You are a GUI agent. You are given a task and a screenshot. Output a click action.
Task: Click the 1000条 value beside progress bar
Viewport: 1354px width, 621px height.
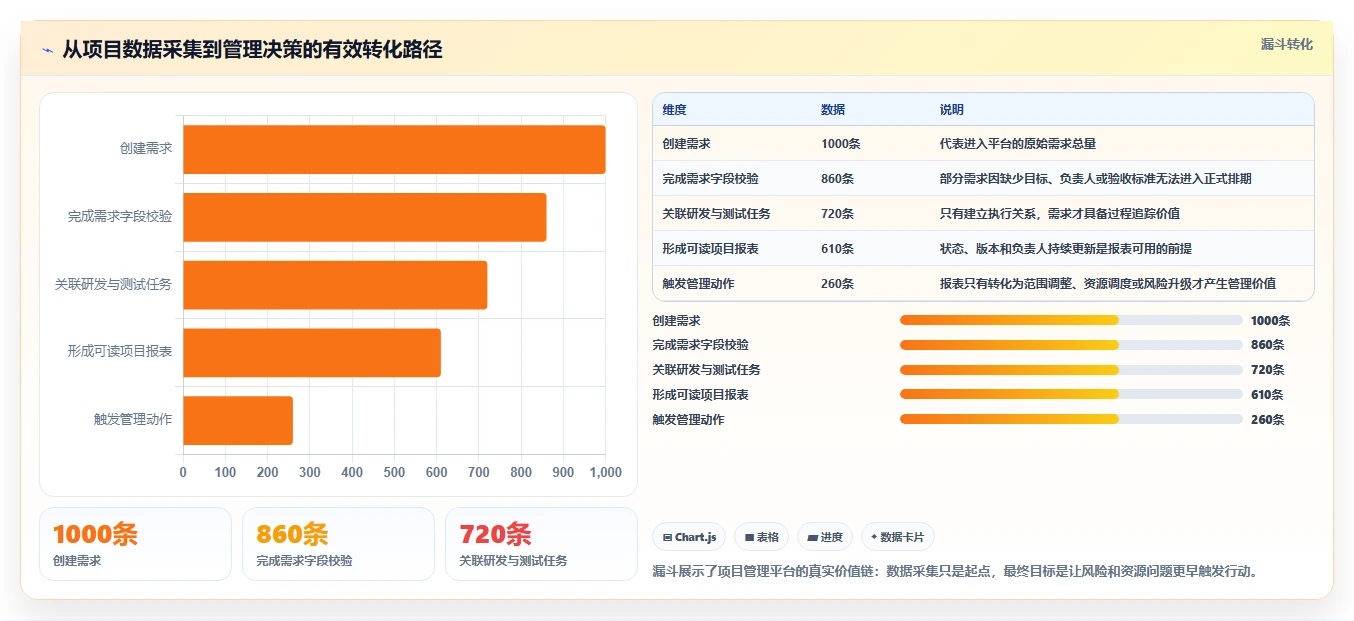1271,320
